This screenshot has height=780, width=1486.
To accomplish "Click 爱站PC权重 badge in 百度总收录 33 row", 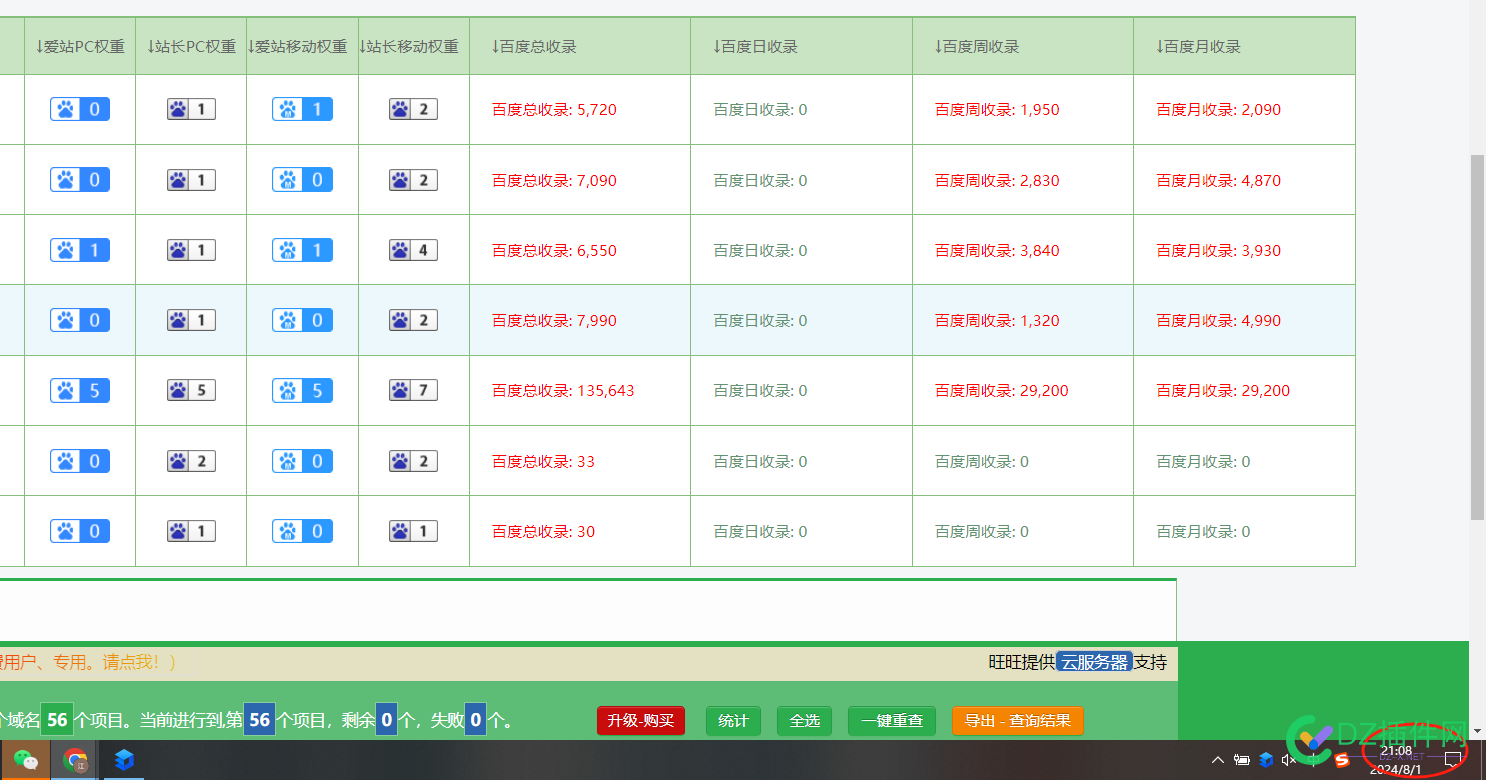I will [x=80, y=461].
